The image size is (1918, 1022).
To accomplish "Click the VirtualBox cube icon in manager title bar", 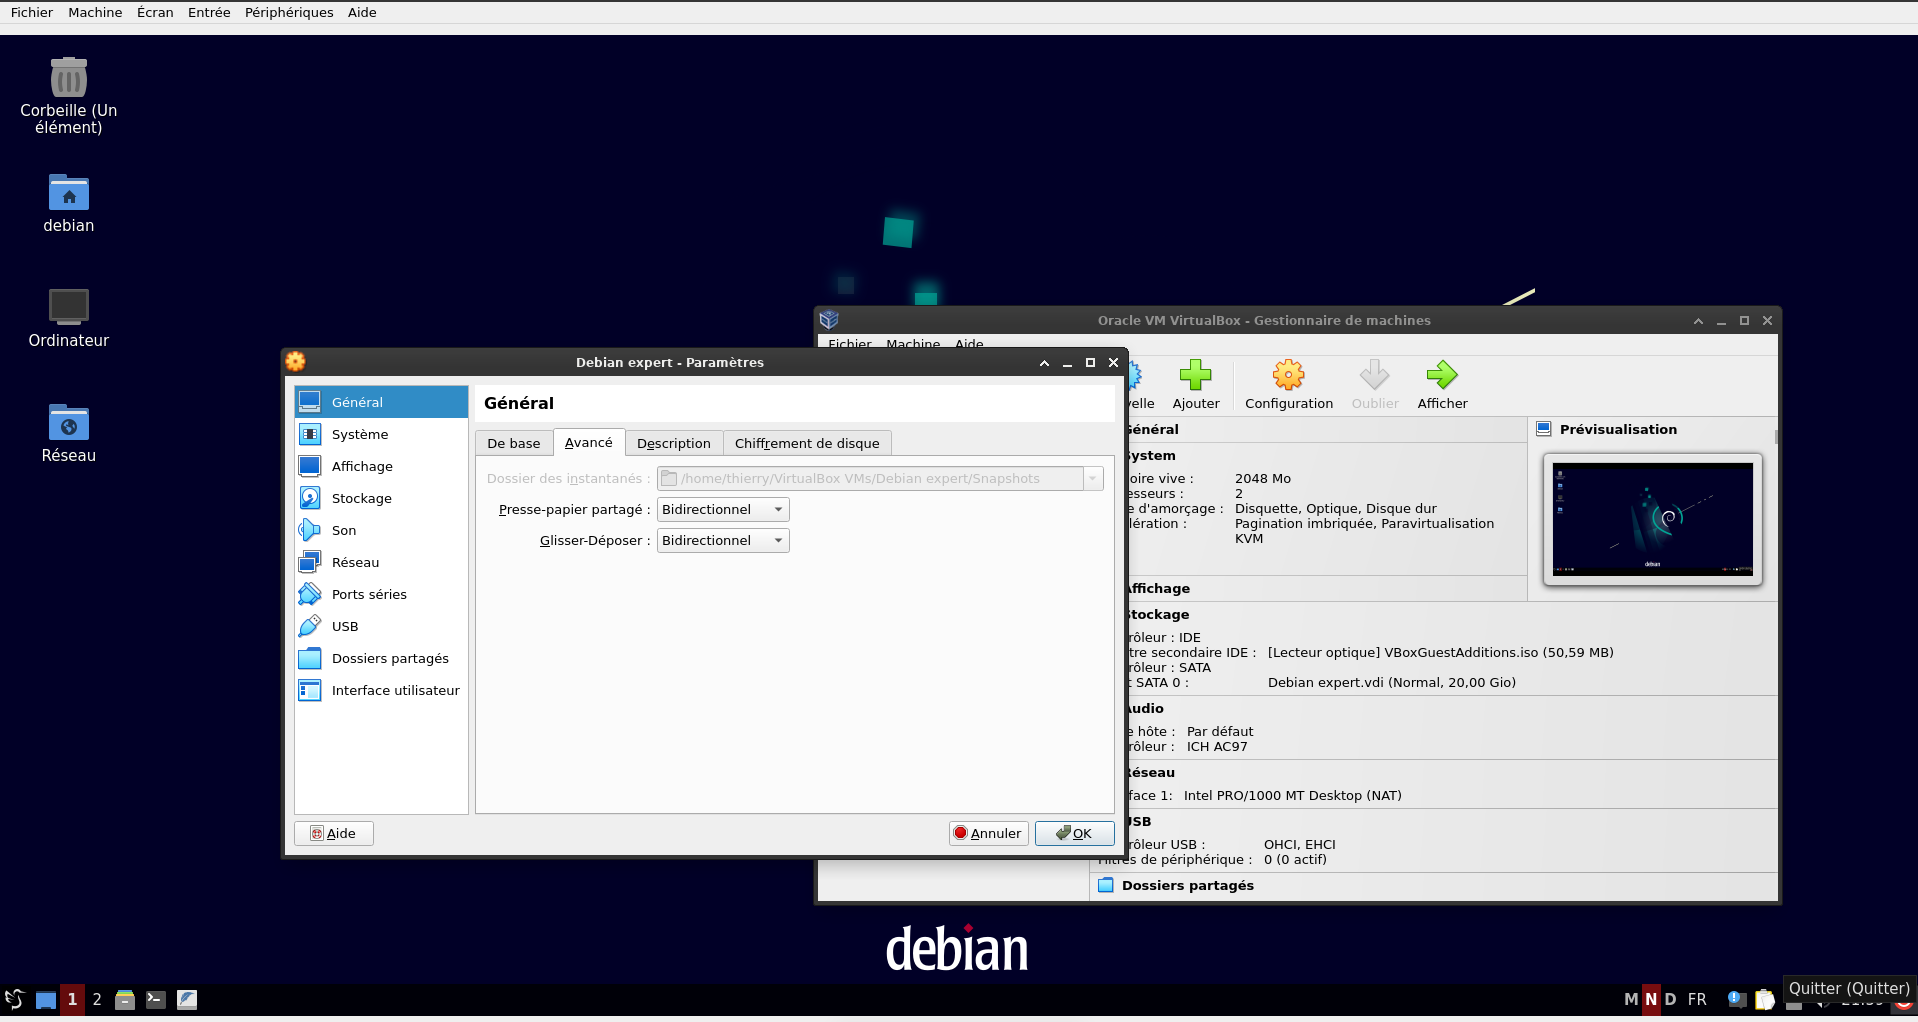I will pyautogui.click(x=829, y=320).
